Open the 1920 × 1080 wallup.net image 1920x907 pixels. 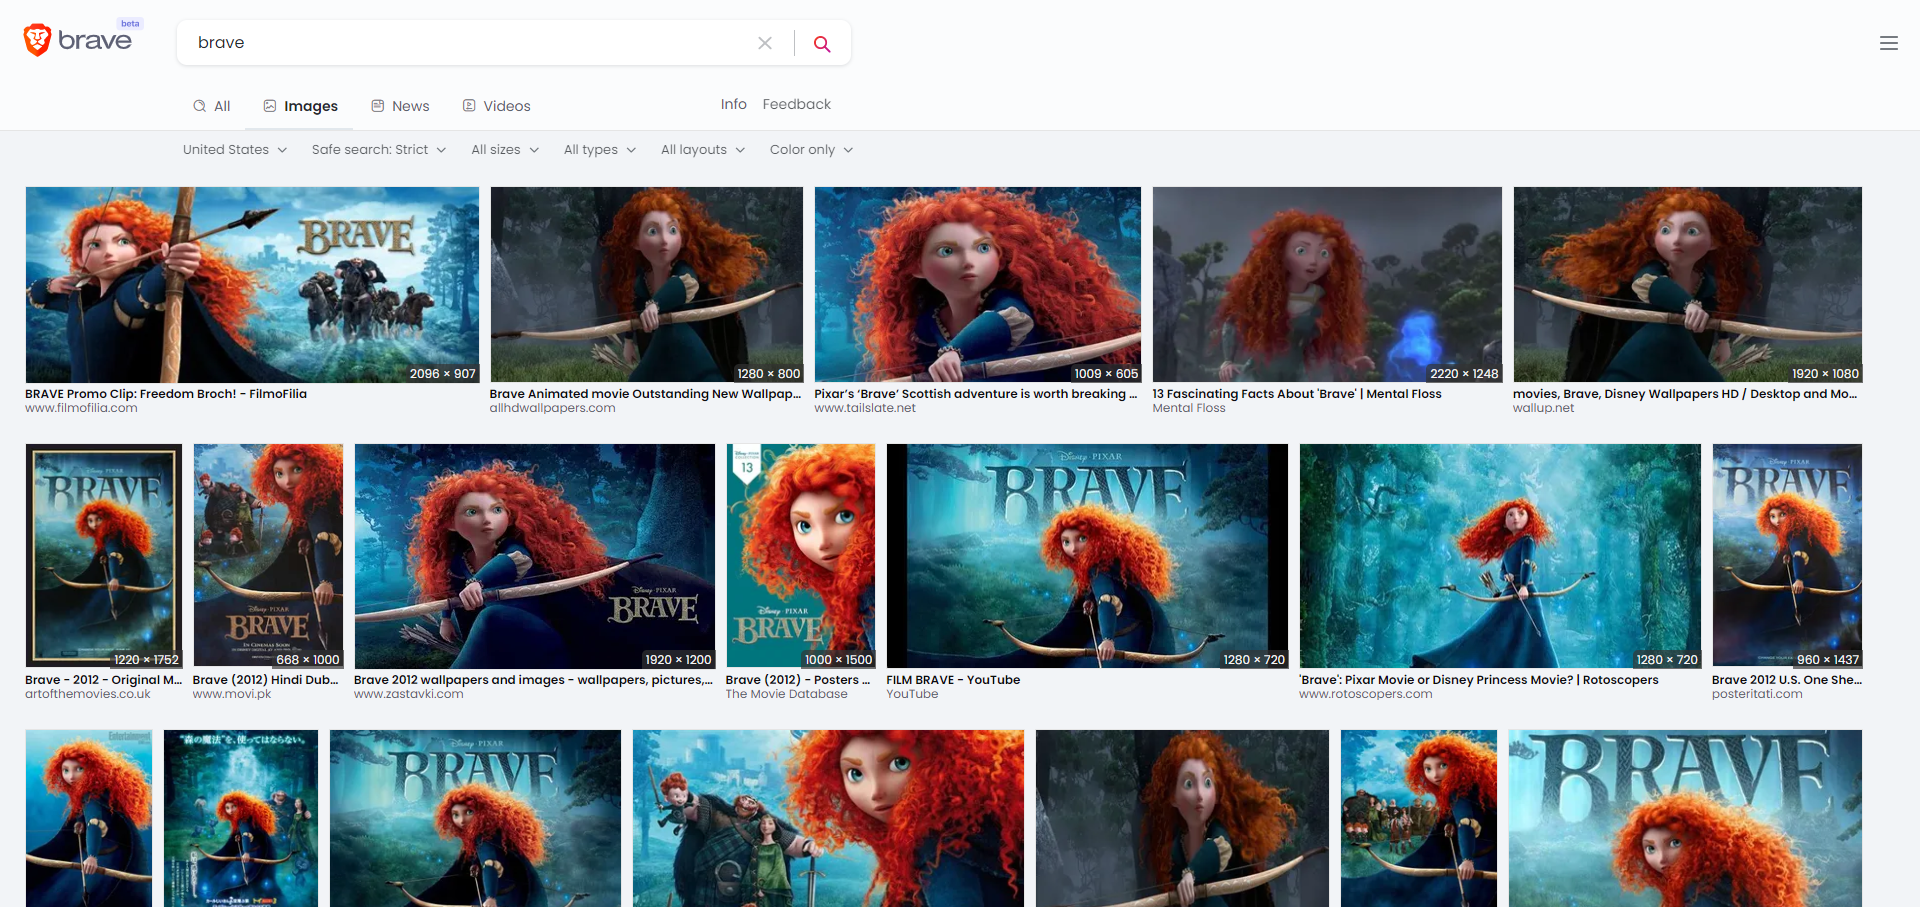click(1688, 285)
